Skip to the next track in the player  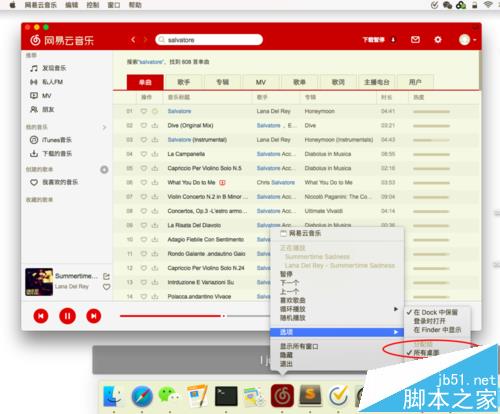pyautogui.click(x=94, y=316)
